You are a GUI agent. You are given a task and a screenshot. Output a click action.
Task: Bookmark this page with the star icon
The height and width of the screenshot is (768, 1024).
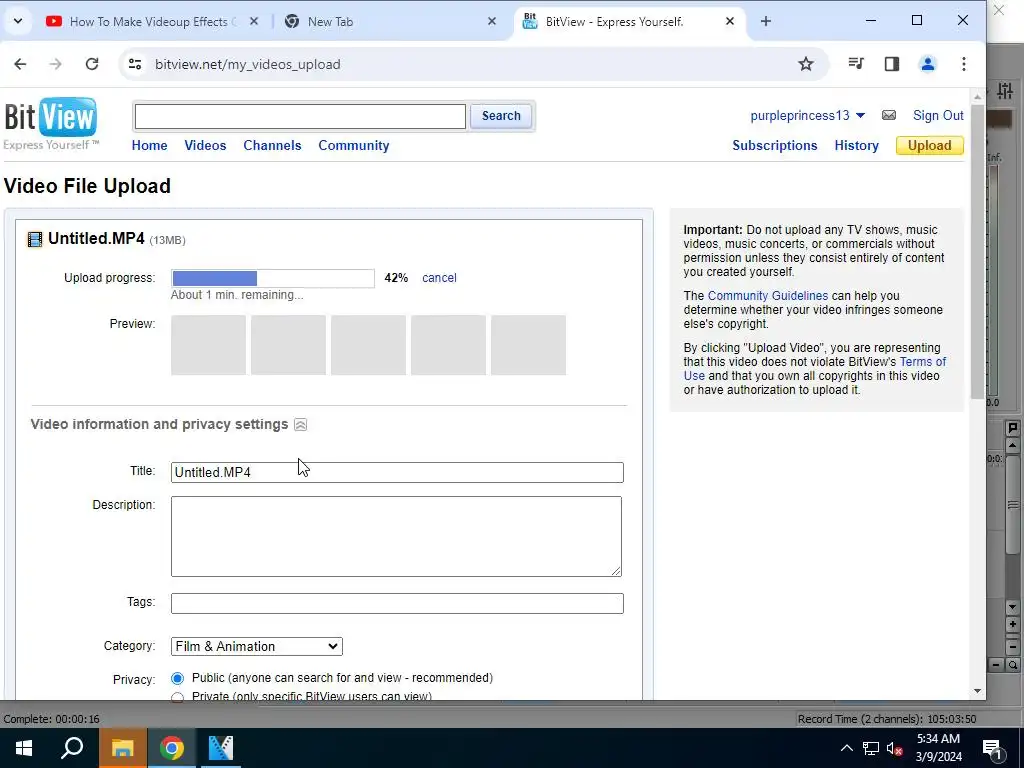click(x=806, y=64)
